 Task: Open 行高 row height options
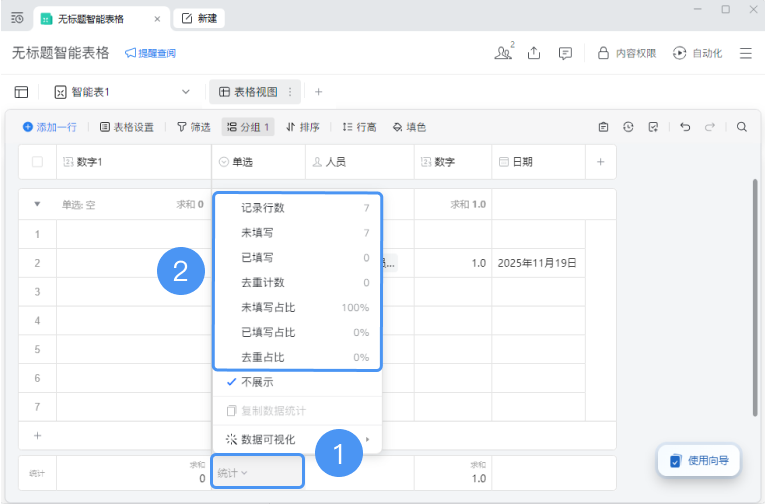[x=359, y=127]
